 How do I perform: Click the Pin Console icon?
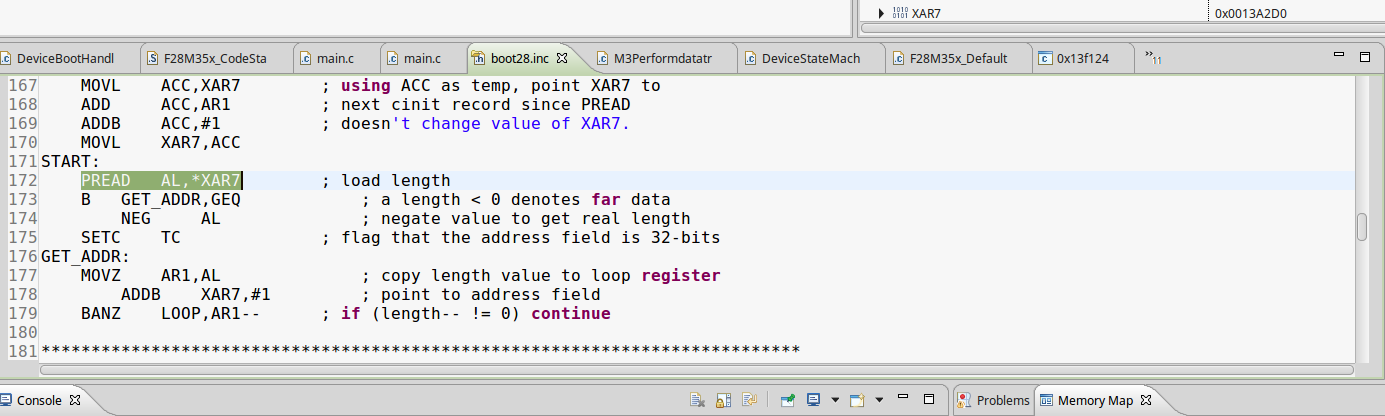point(788,400)
